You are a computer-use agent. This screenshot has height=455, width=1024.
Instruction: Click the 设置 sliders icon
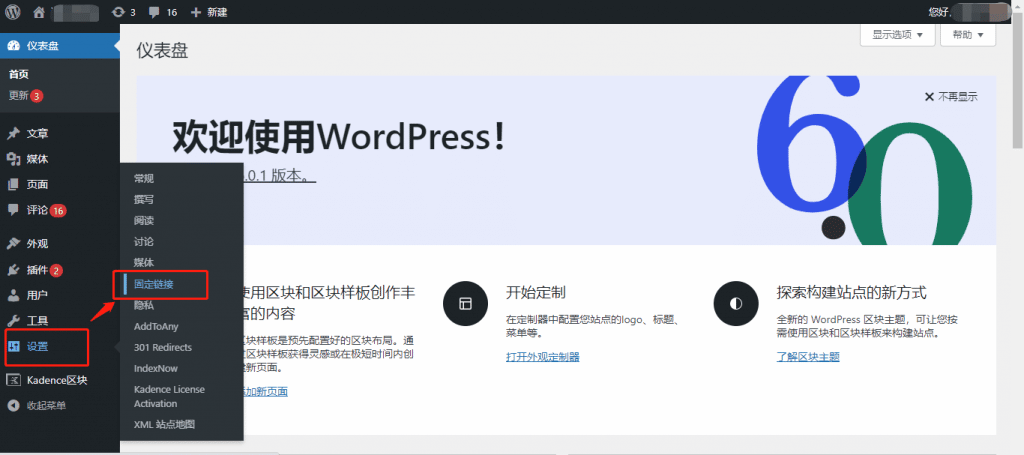pyautogui.click(x=13, y=347)
